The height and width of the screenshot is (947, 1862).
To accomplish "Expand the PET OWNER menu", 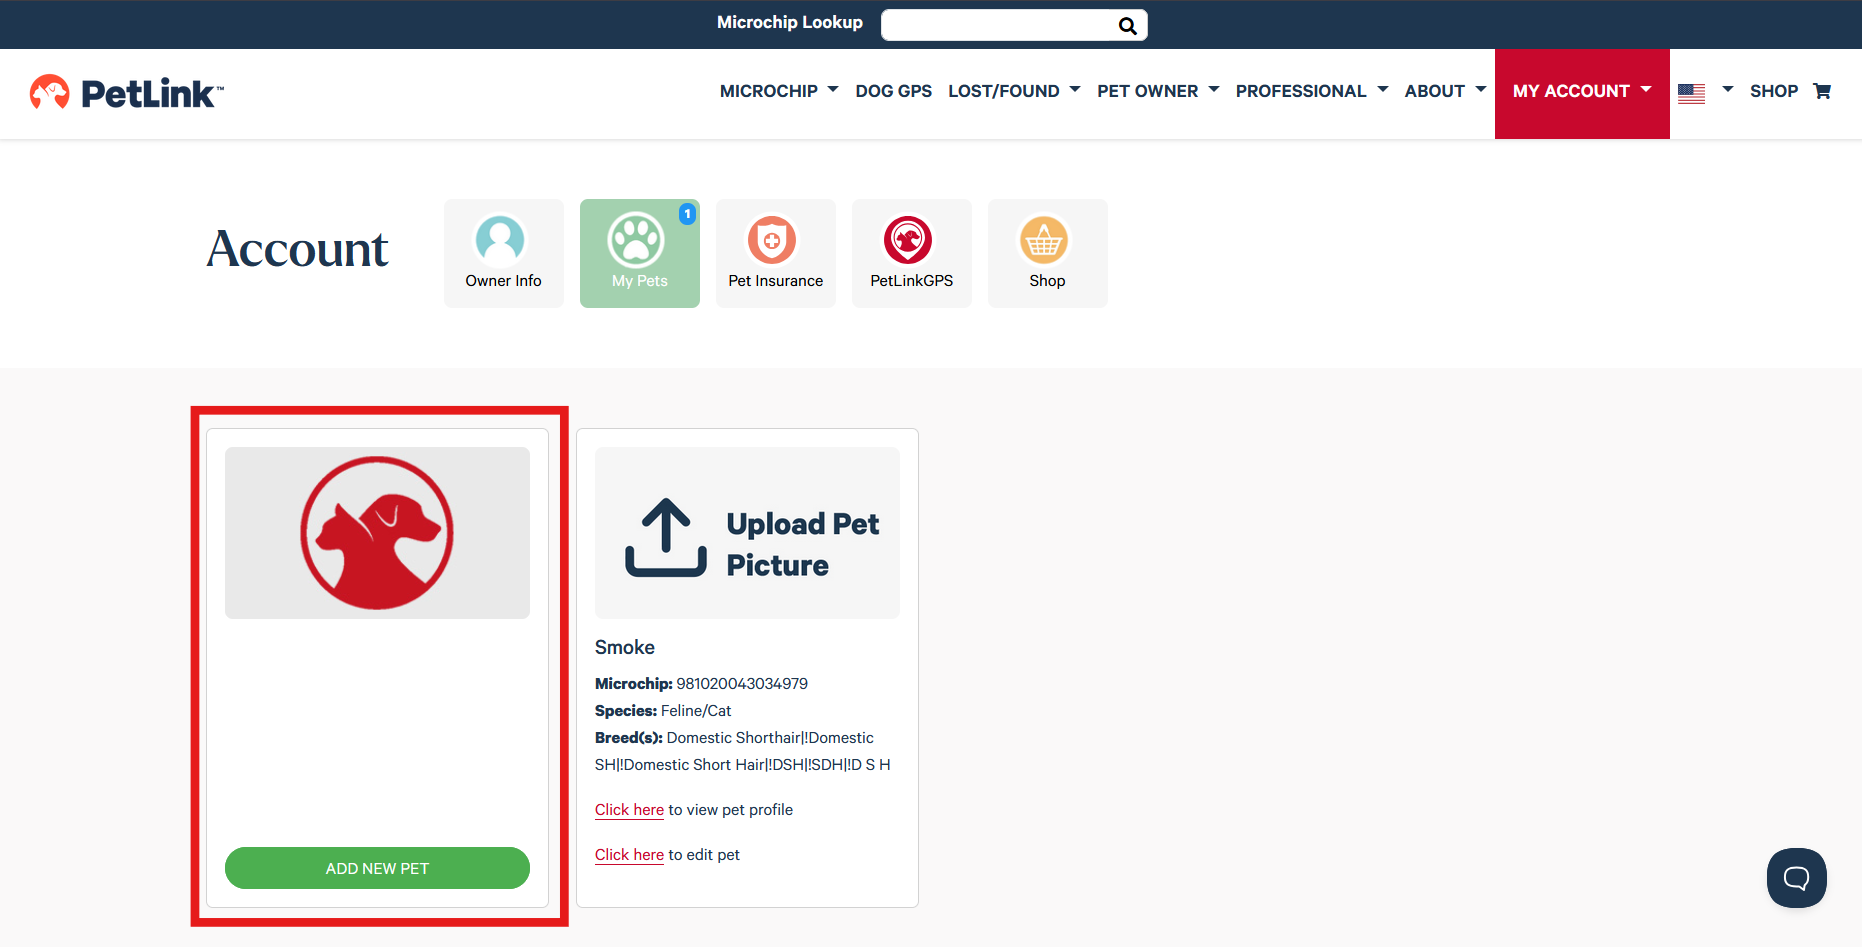I will (x=1158, y=91).
